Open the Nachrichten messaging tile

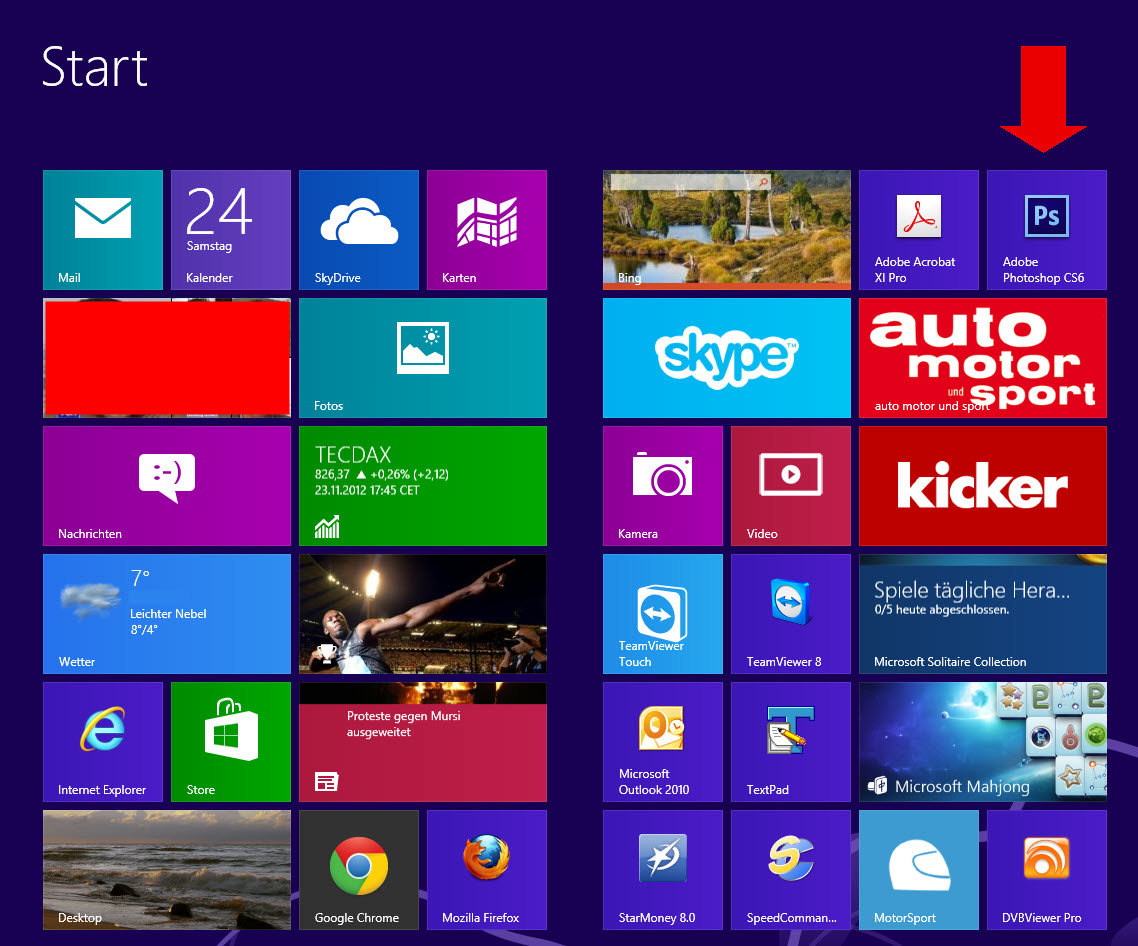[167, 486]
